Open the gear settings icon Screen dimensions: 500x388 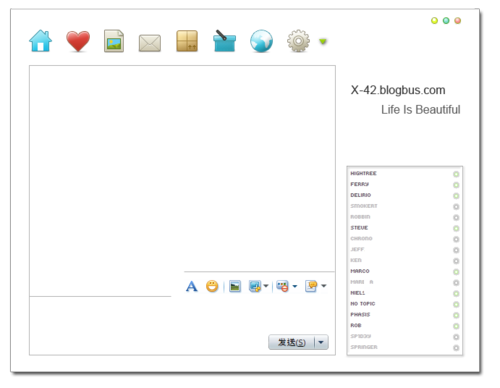point(298,41)
